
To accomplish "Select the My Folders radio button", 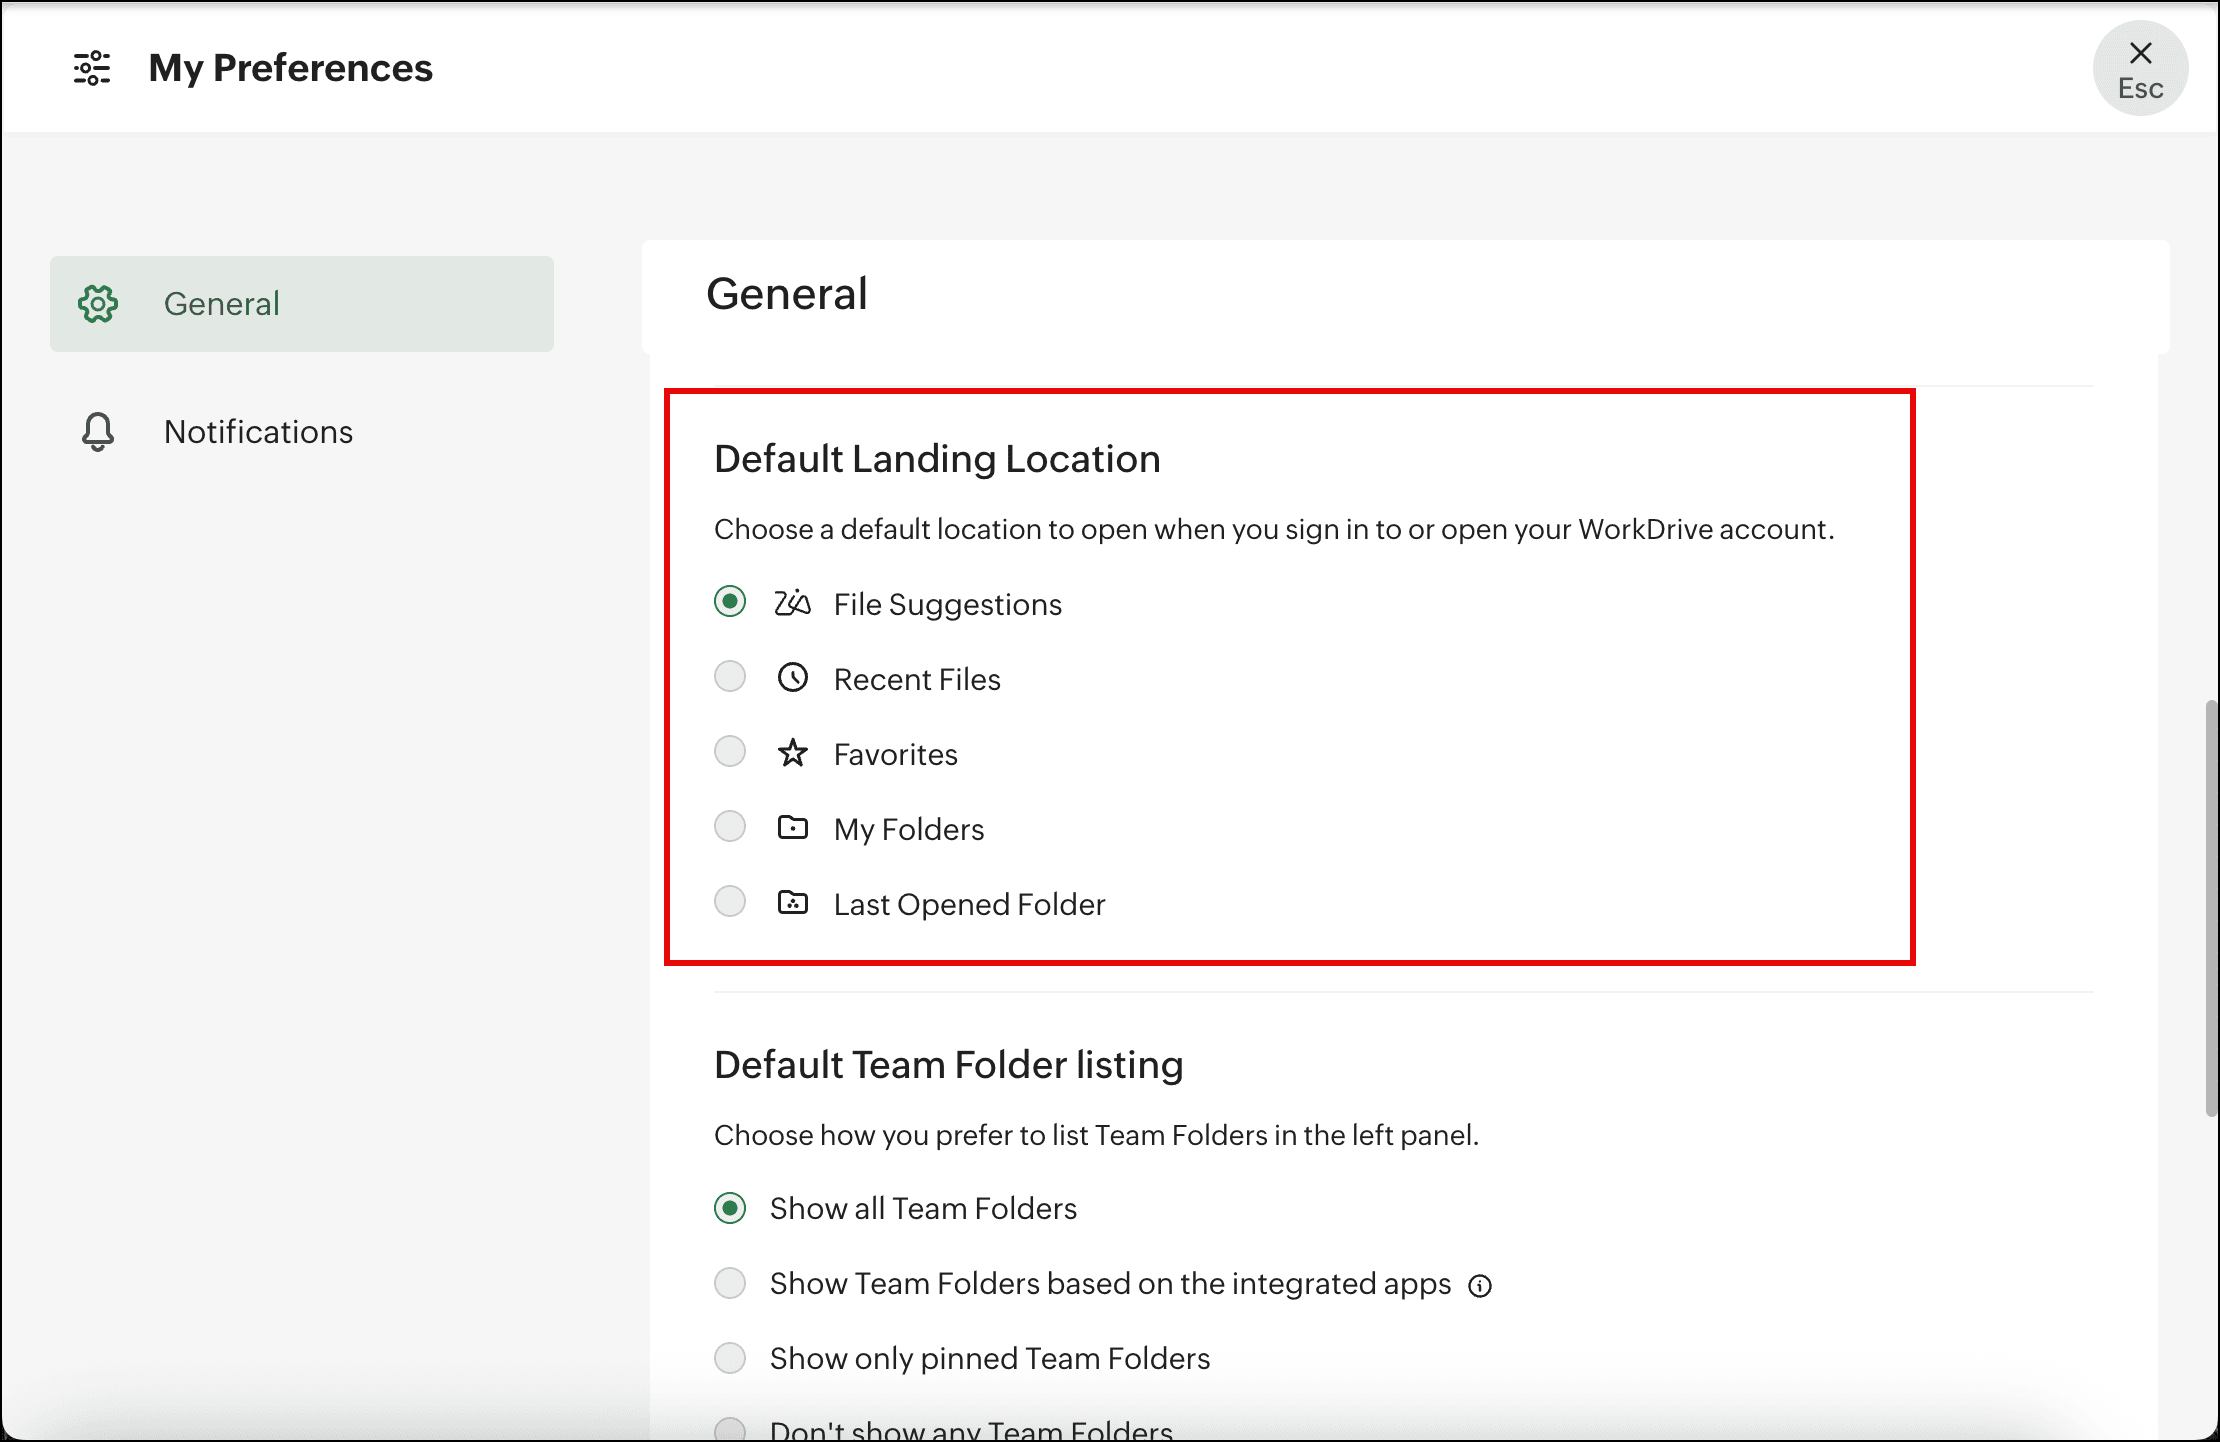I will click(x=730, y=827).
